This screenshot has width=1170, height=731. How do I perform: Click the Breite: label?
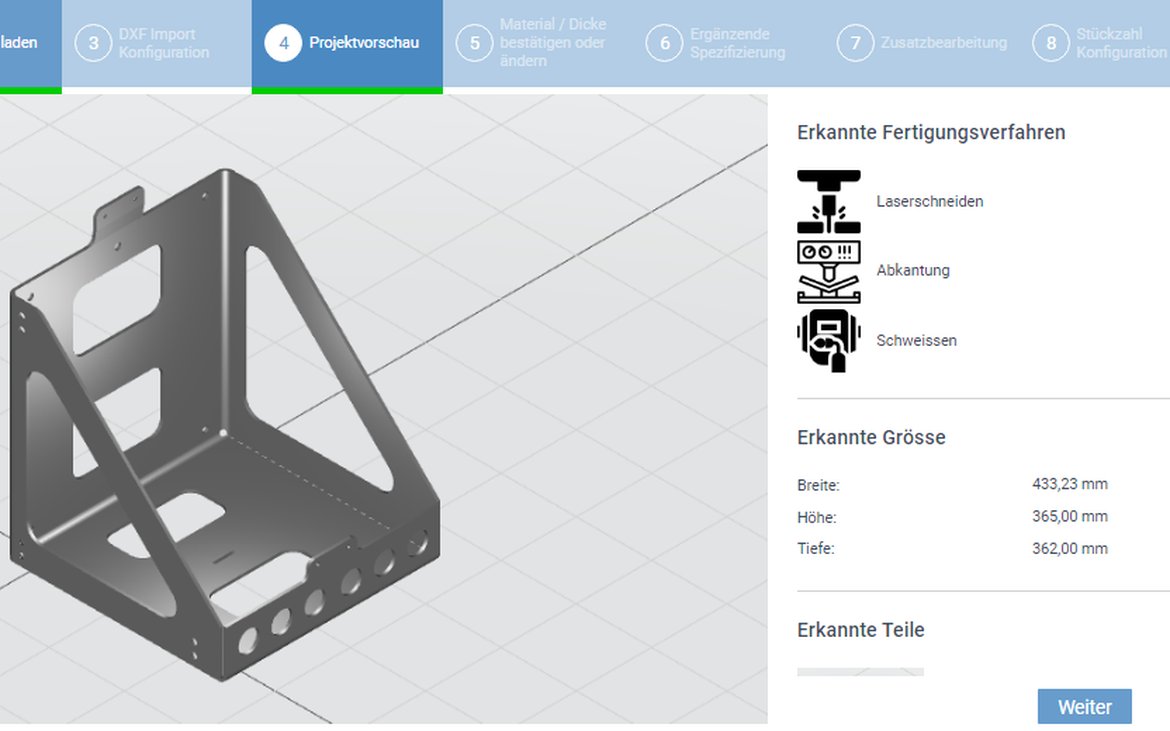coord(819,486)
